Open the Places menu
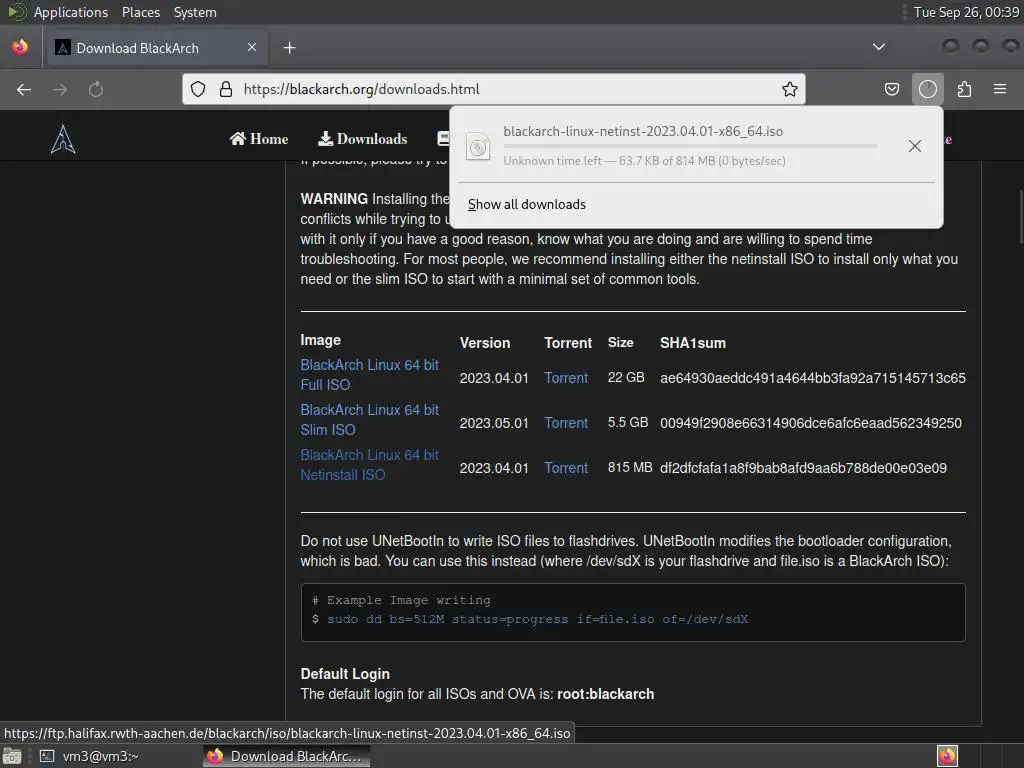This screenshot has height=768, width=1024. point(141,12)
